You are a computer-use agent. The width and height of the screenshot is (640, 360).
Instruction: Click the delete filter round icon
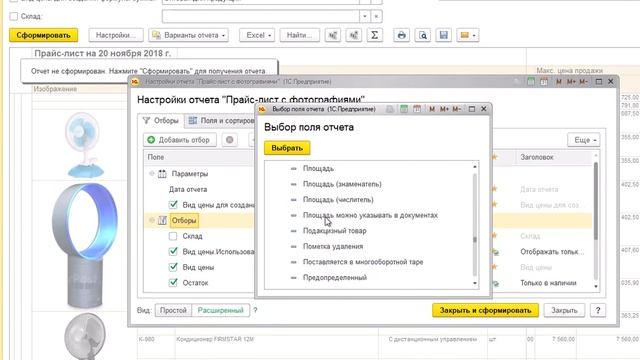(230, 140)
